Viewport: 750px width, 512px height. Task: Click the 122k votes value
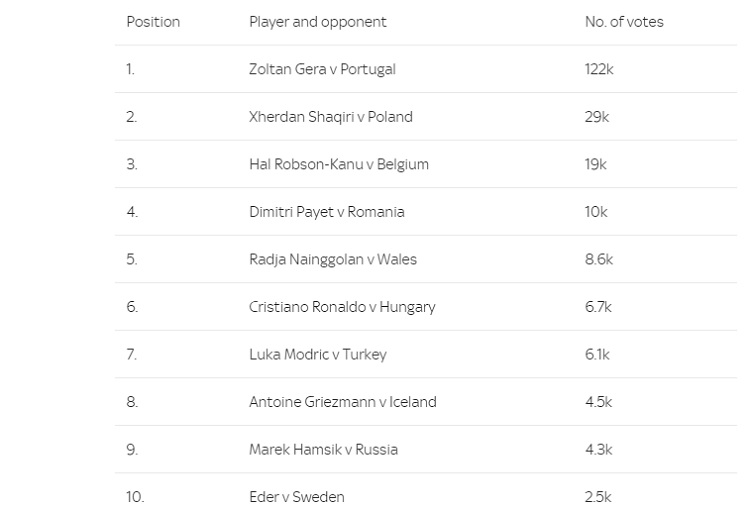[599, 69]
